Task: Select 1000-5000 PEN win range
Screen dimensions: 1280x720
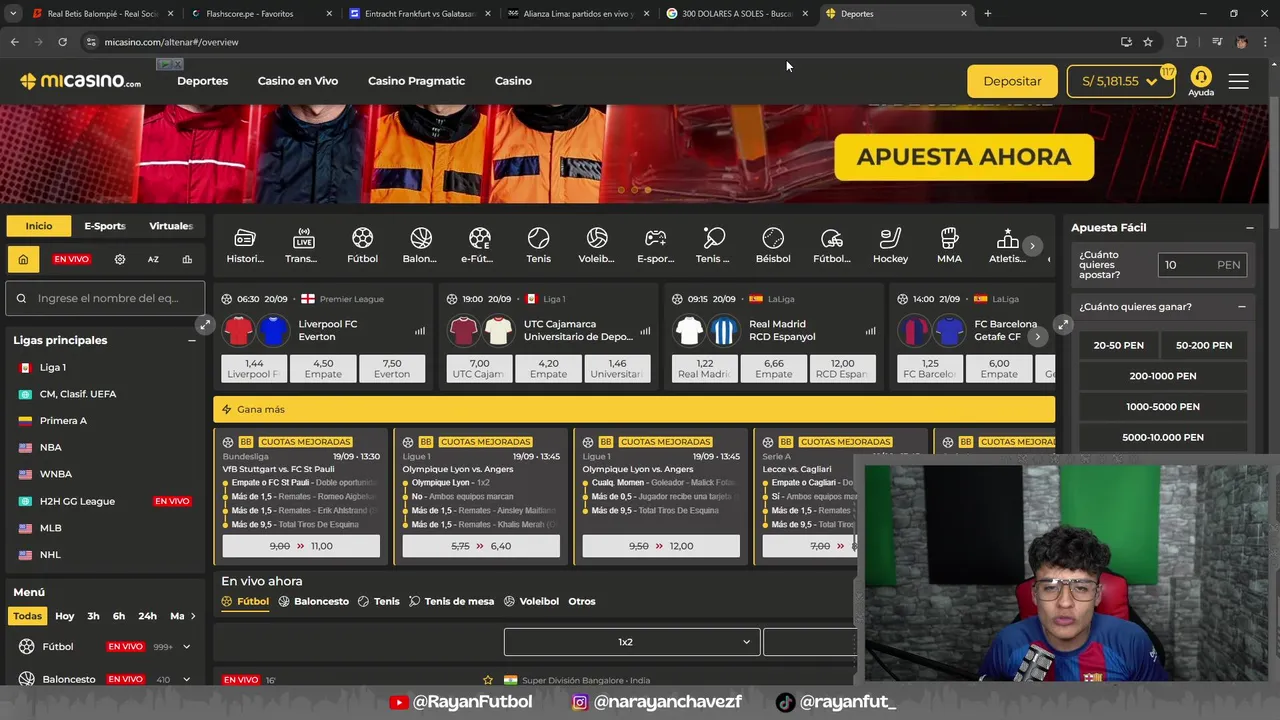Action: (x=1163, y=407)
